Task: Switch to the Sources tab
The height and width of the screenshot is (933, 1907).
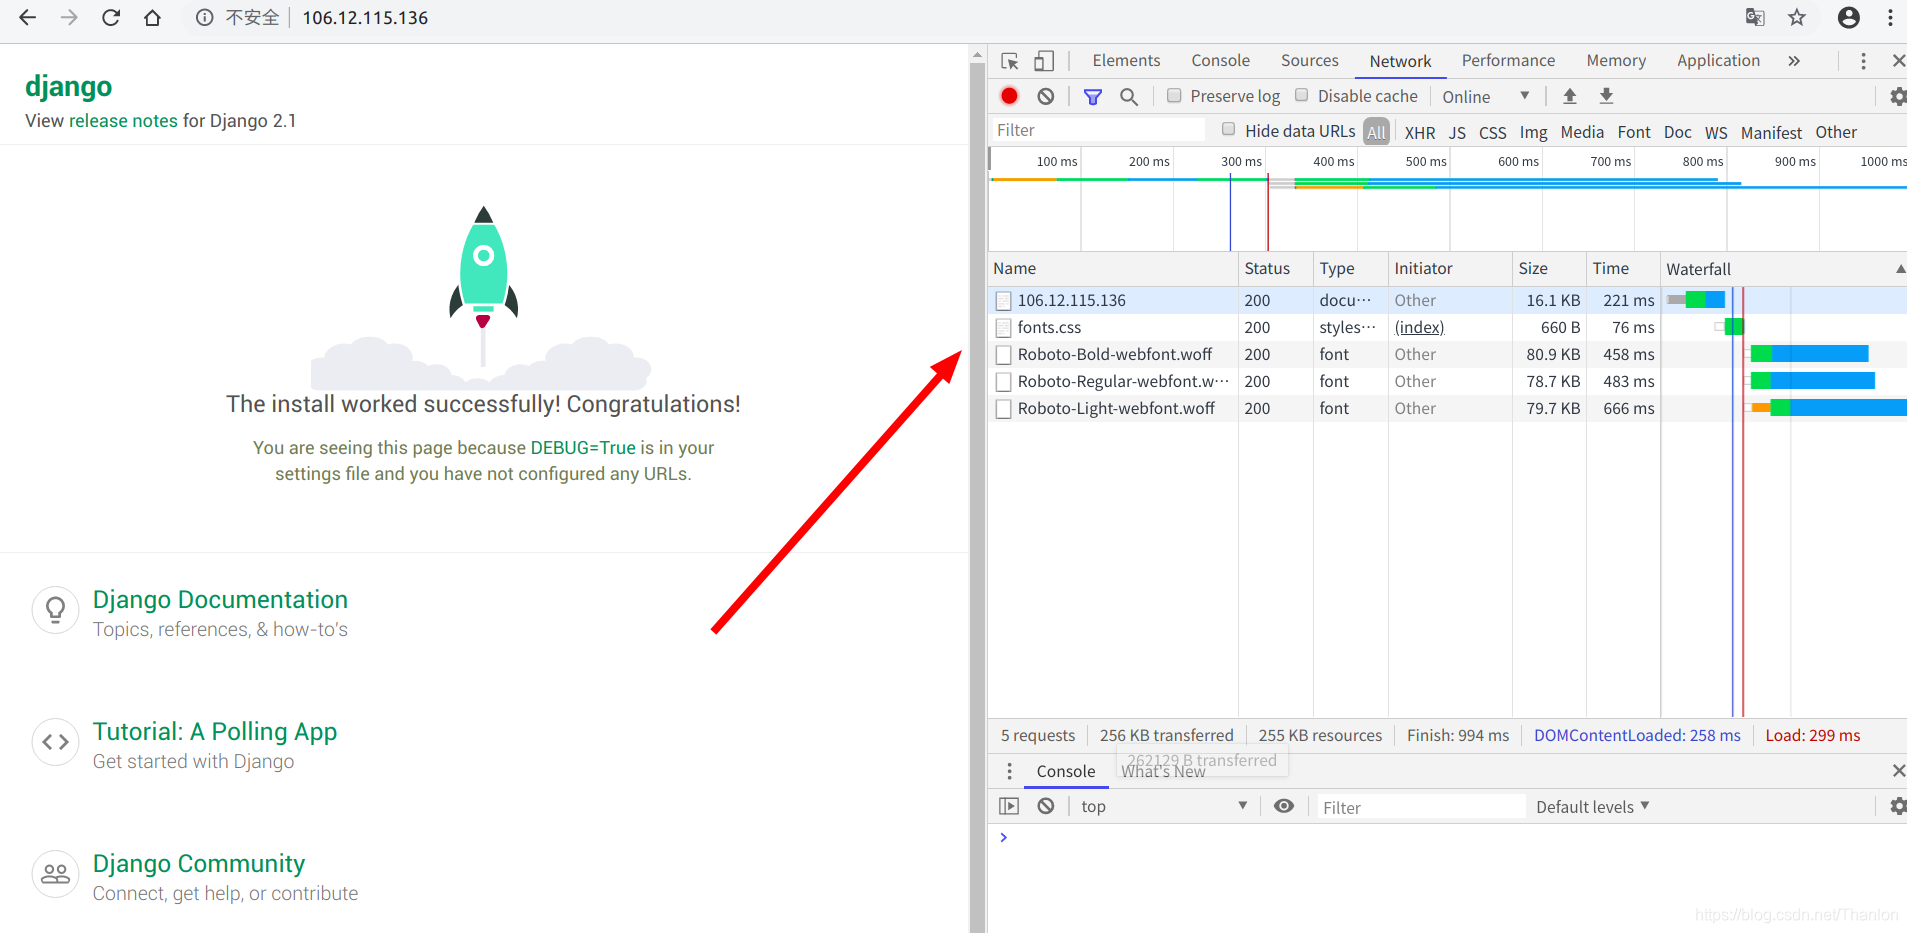Action: 1309,61
